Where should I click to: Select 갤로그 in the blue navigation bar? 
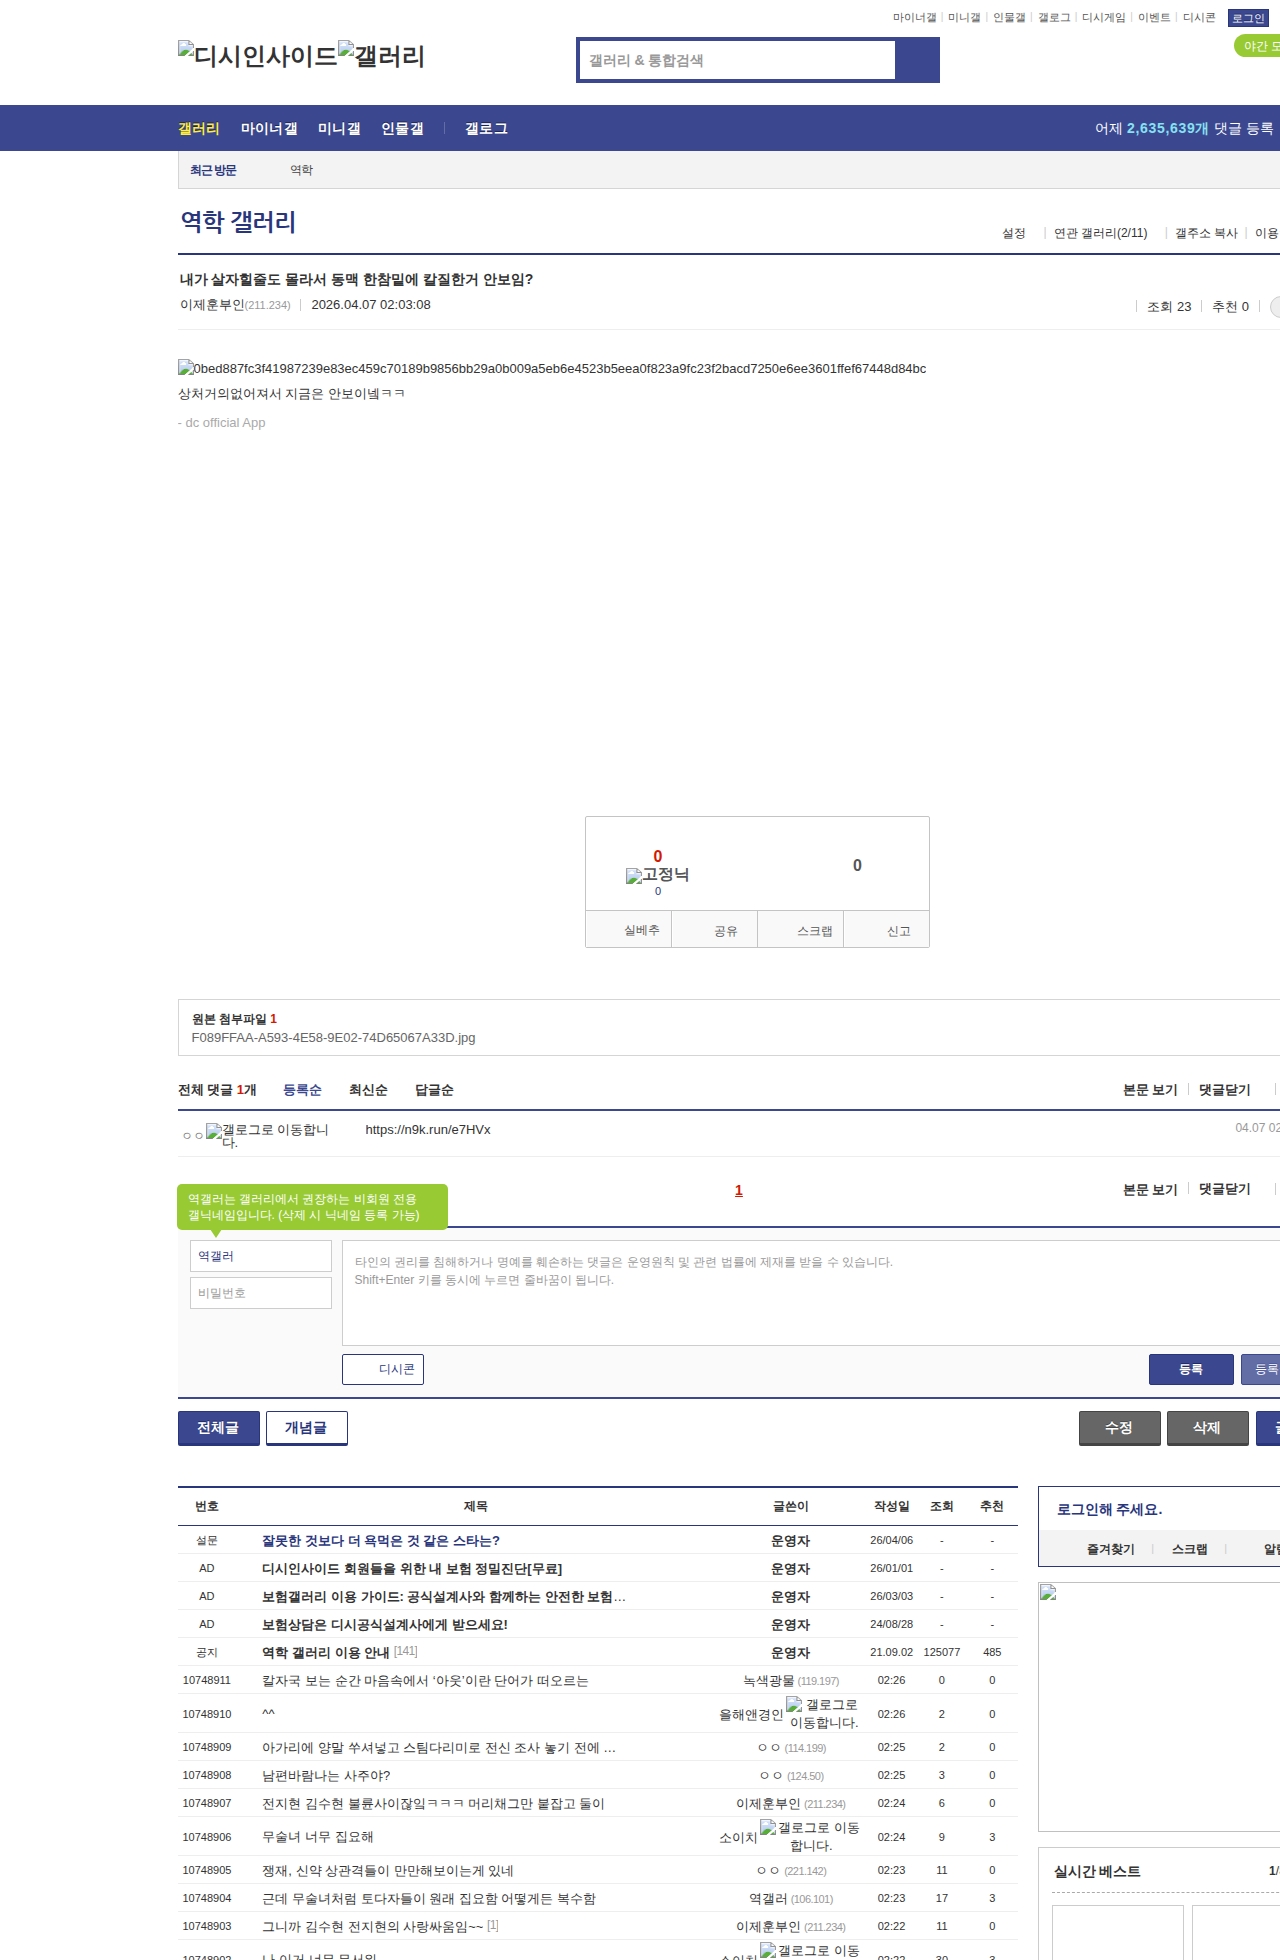(x=486, y=128)
